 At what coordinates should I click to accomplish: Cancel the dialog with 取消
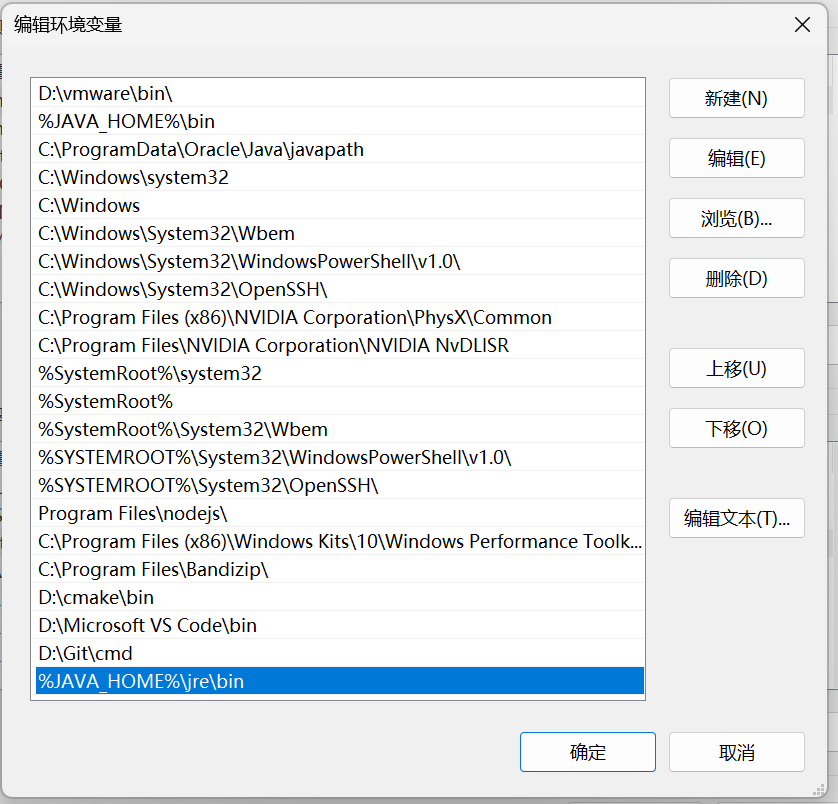[x=736, y=752]
